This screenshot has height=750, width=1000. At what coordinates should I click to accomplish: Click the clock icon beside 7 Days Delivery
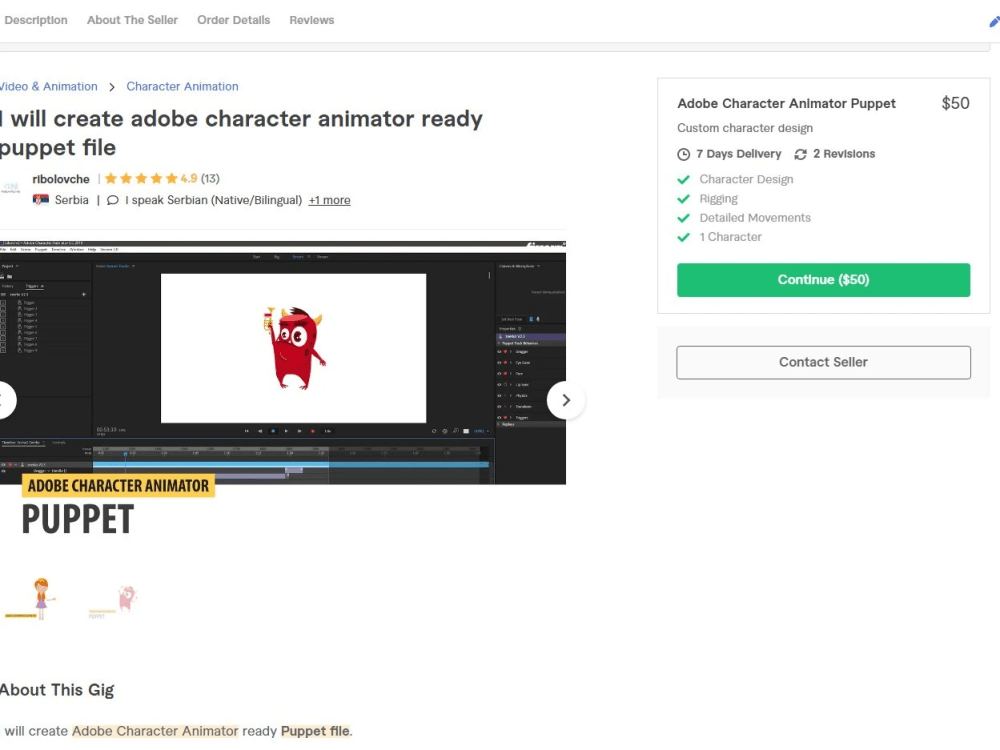tap(683, 154)
